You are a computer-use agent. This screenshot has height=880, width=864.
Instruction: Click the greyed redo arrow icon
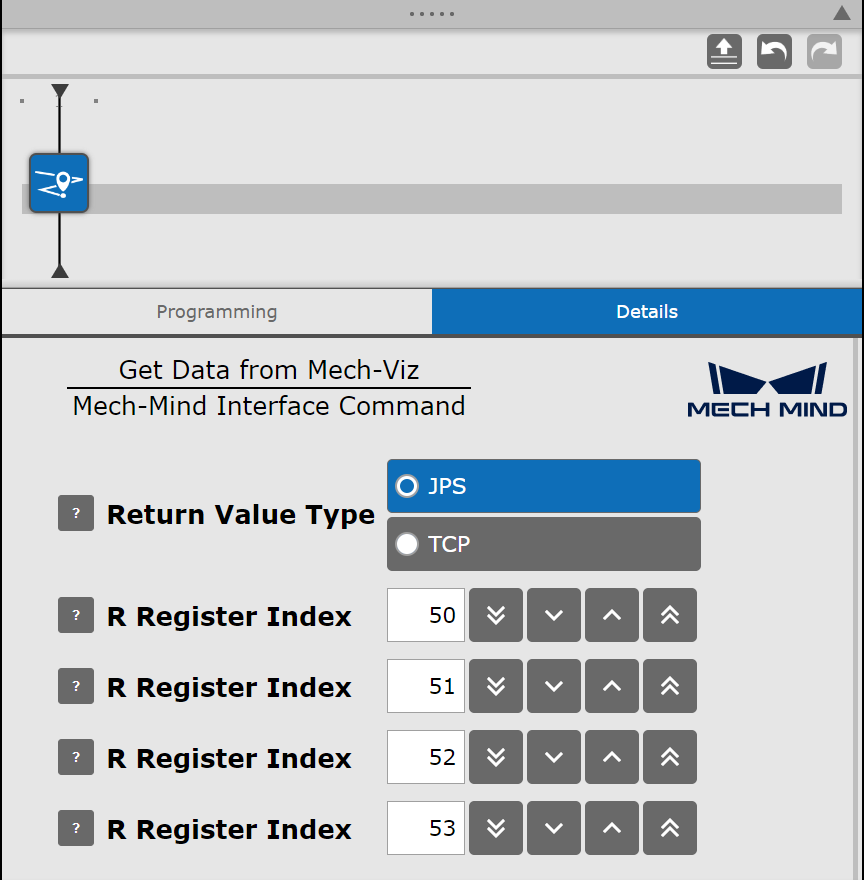(824, 52)
